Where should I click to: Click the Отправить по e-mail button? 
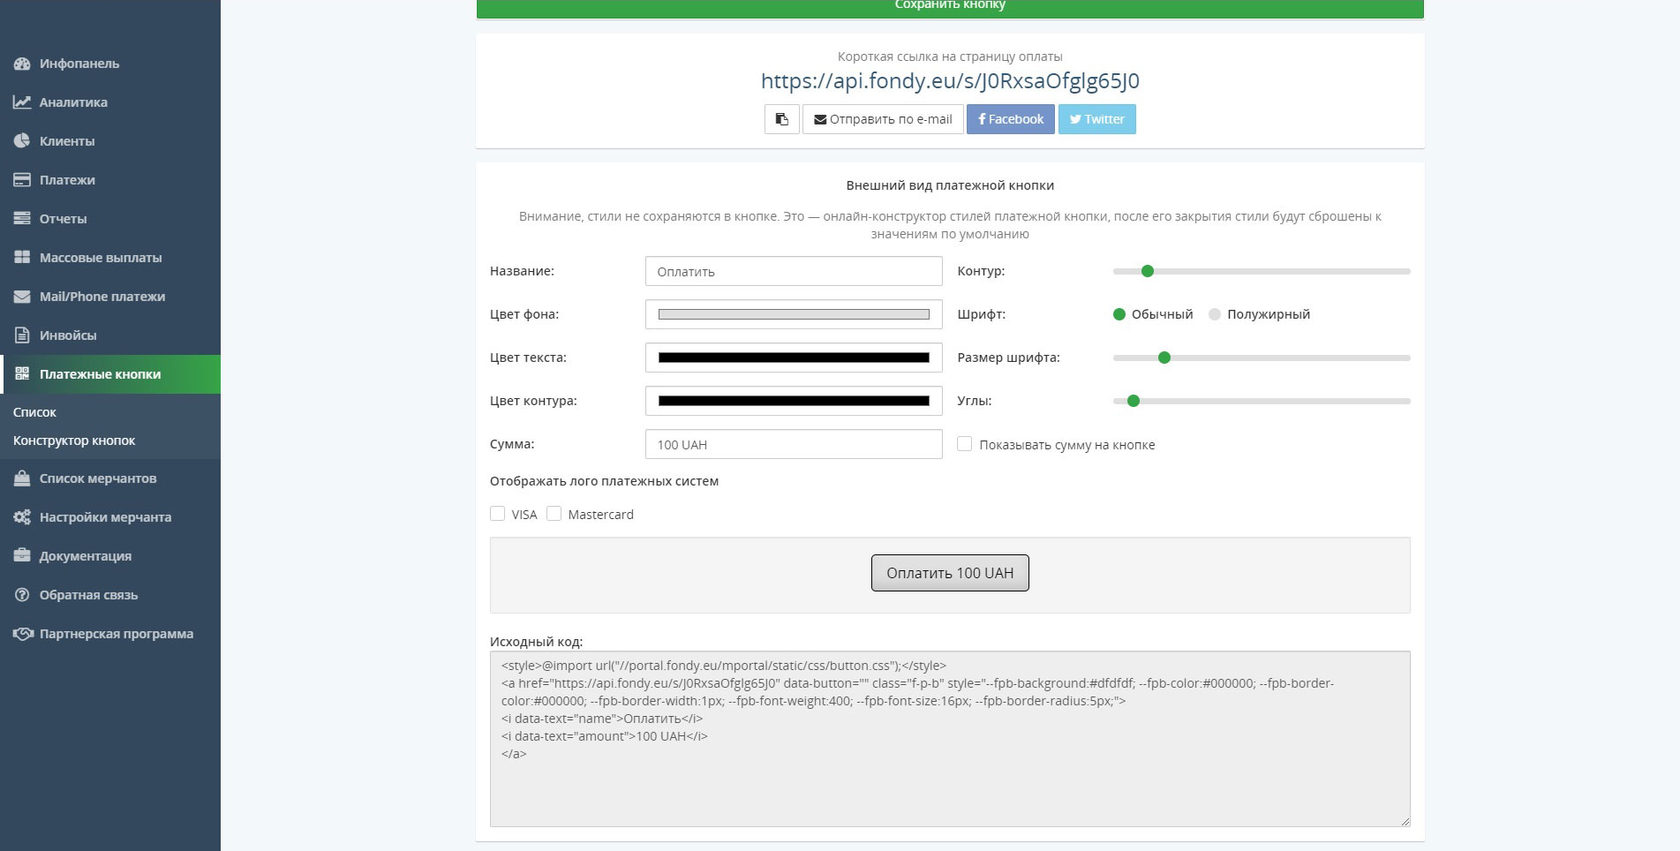pyautogui.click(x=883, y=119)
